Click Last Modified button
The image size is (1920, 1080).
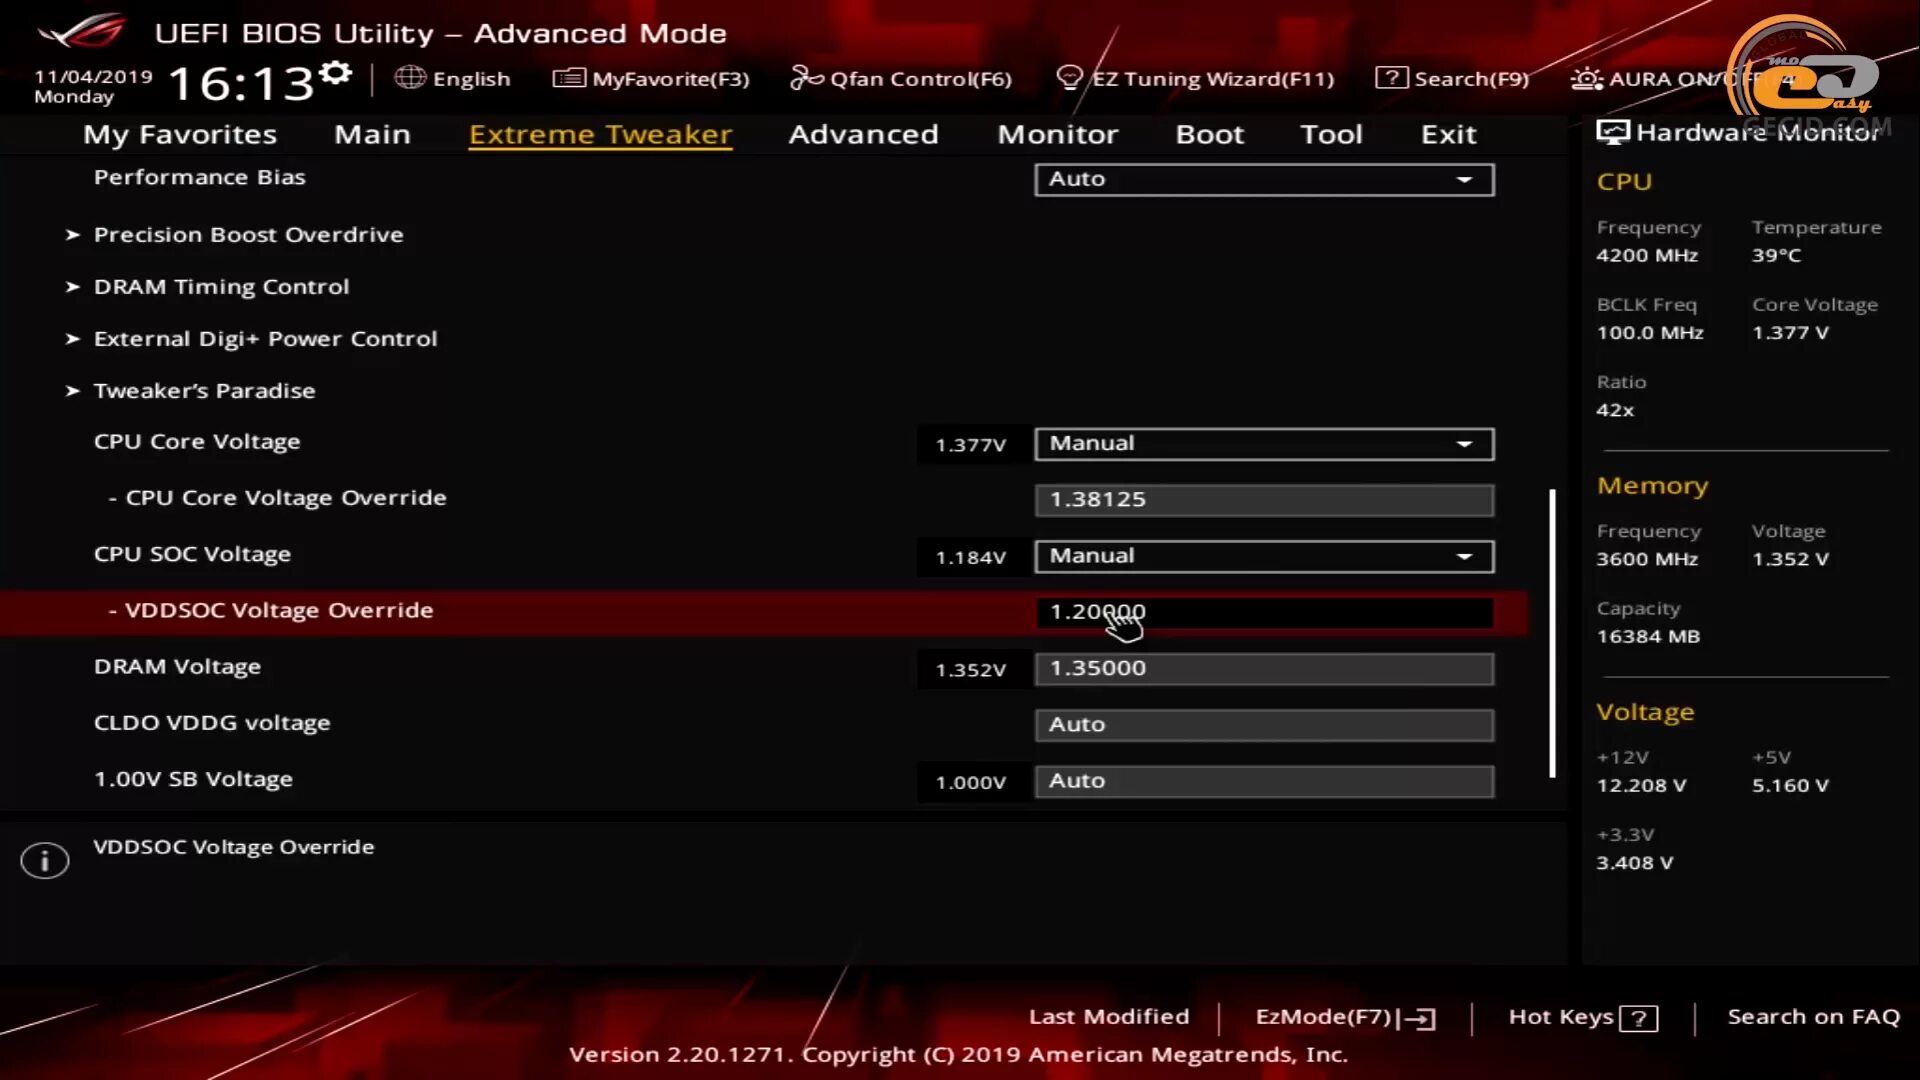(x=1108, y=1015)
